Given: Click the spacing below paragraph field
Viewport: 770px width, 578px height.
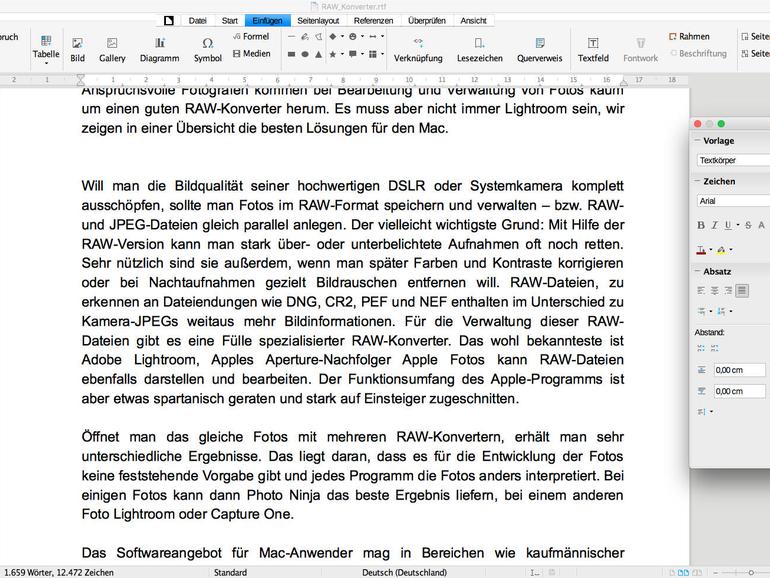Looking at the screenshot, I should pyautogui.click(x=739, y=391).
